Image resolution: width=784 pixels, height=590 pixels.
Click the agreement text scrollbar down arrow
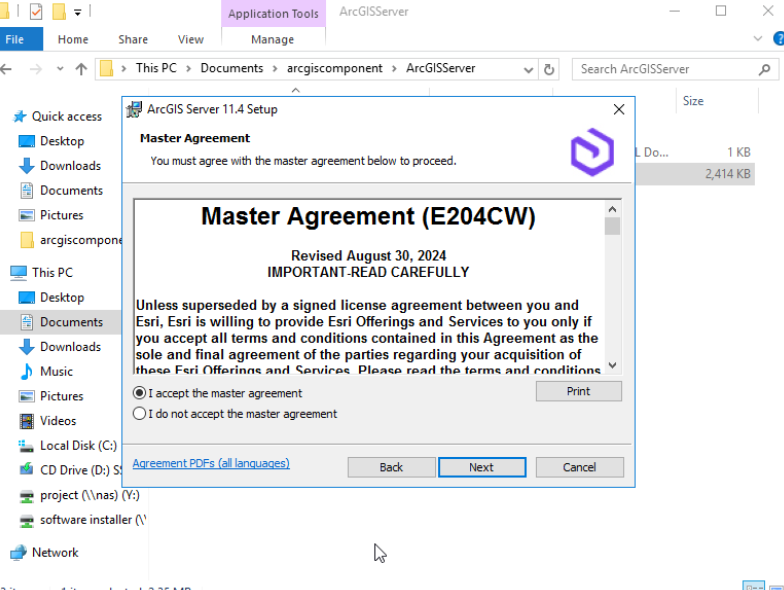612,366
